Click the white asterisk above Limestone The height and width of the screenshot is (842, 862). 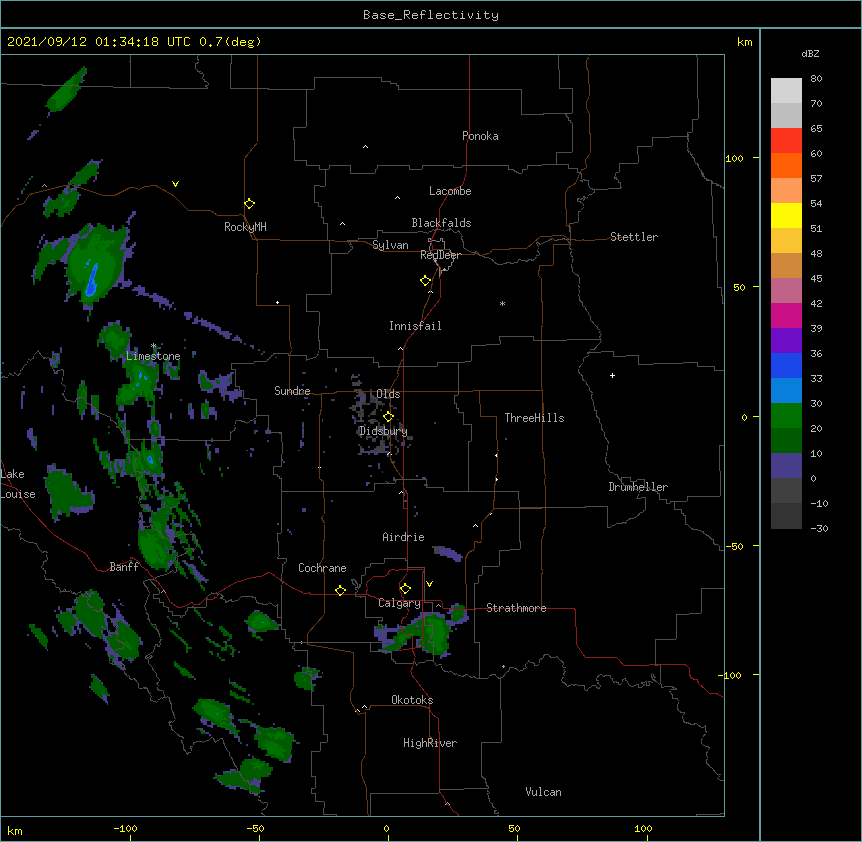point(154,346)
